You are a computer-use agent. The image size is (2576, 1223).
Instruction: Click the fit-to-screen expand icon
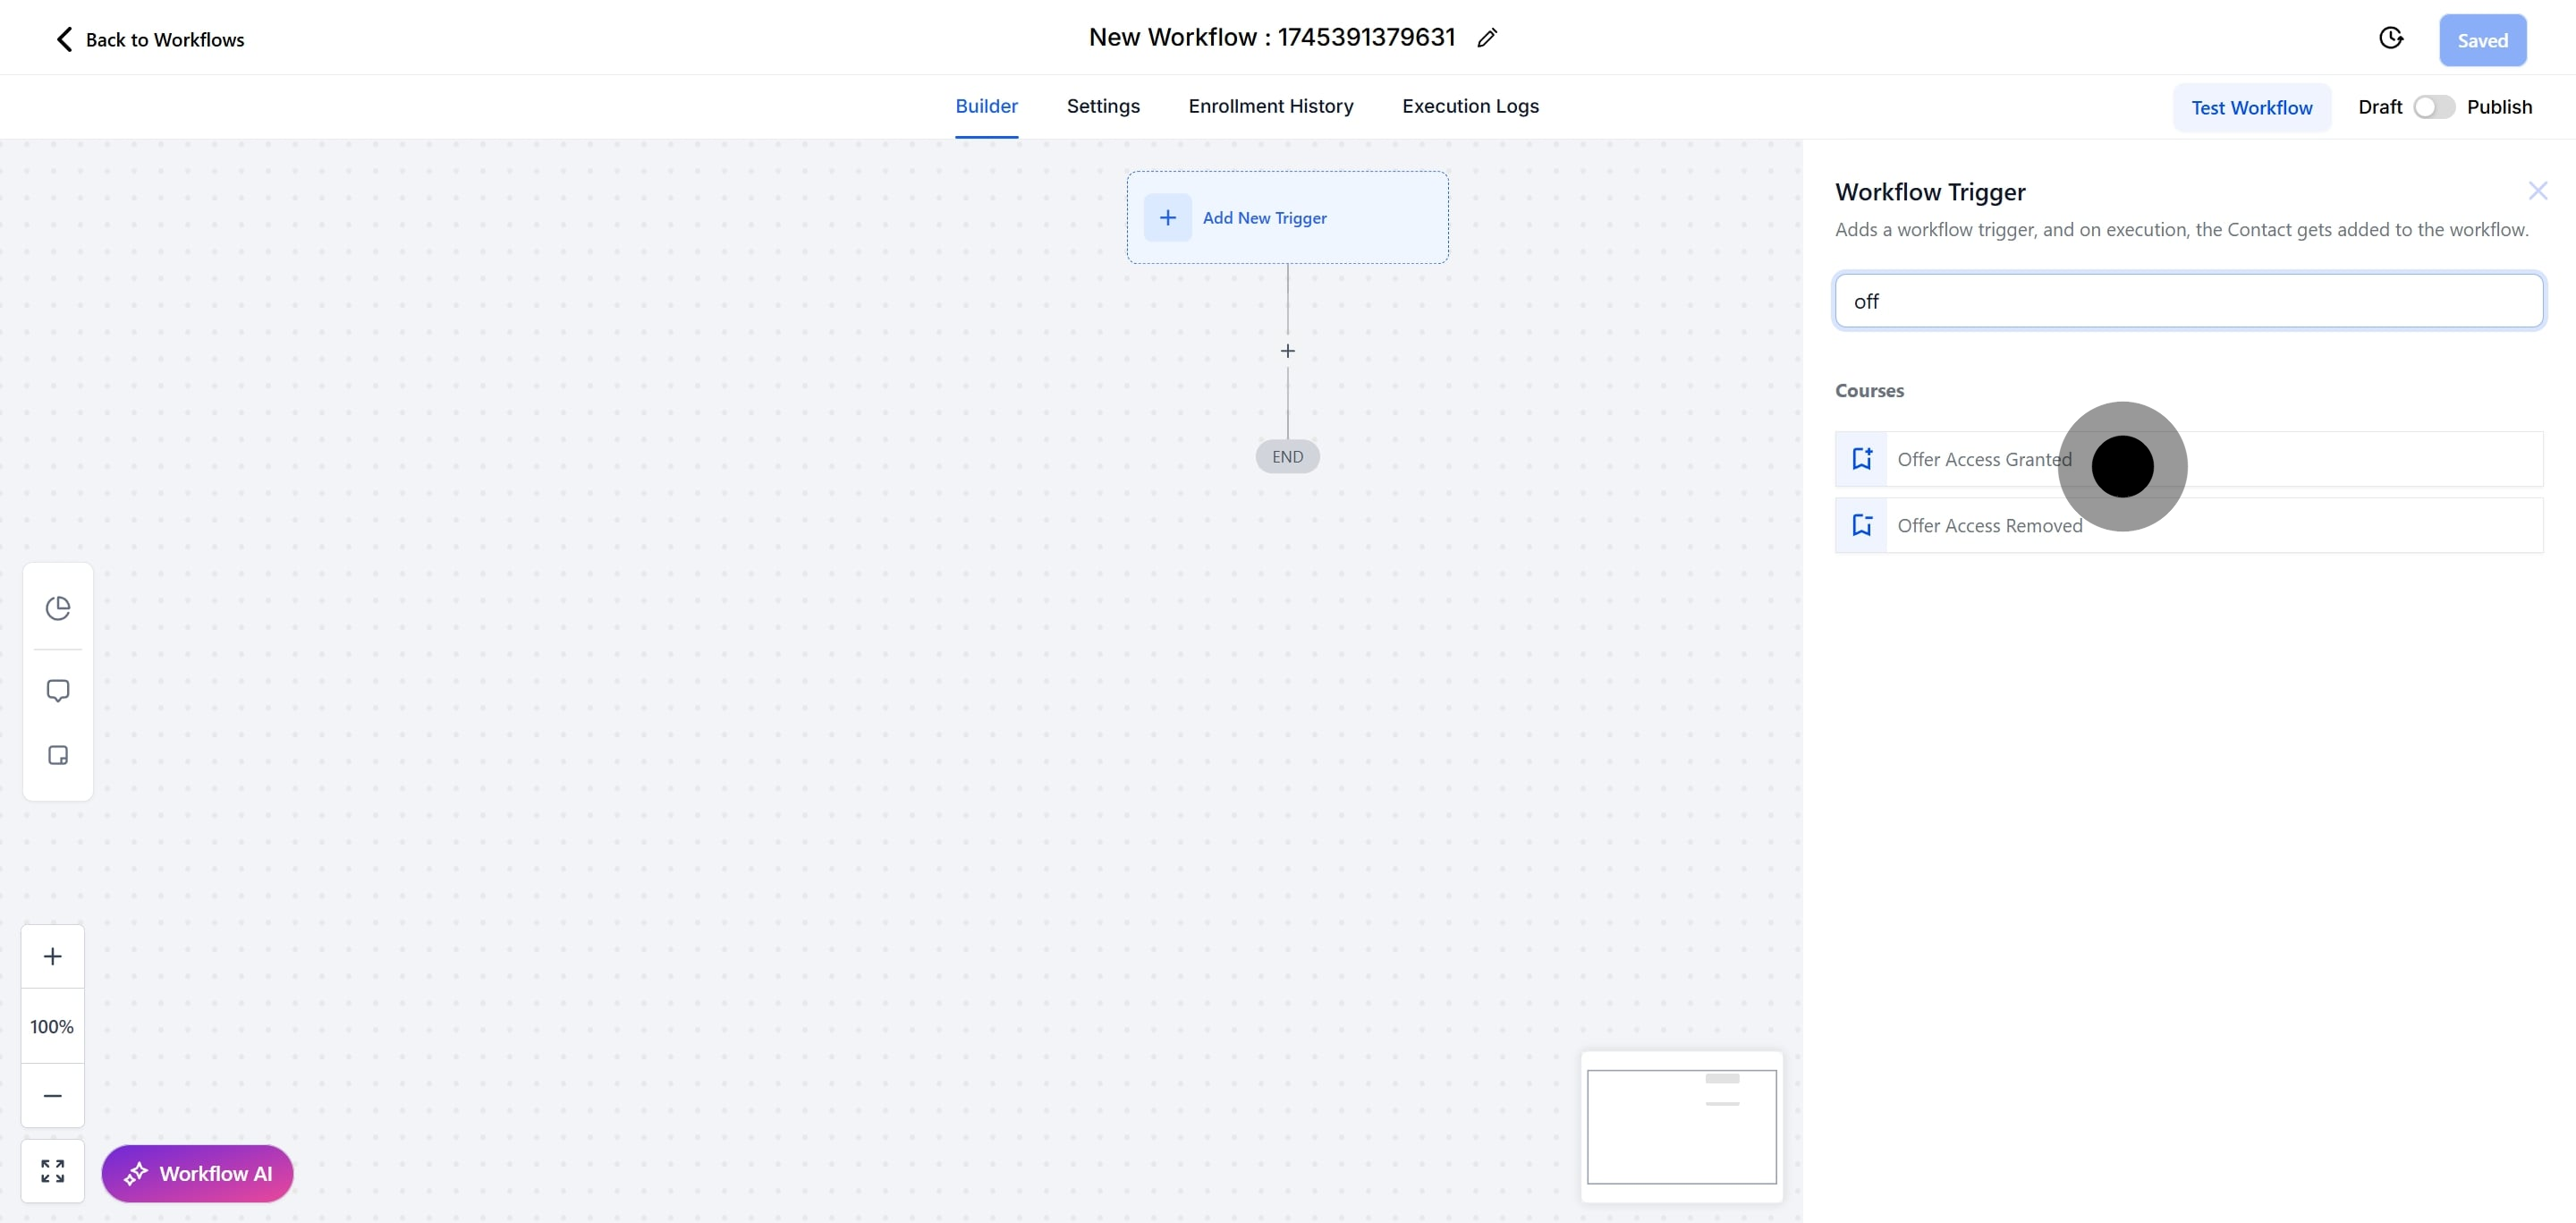point(53,1171)
